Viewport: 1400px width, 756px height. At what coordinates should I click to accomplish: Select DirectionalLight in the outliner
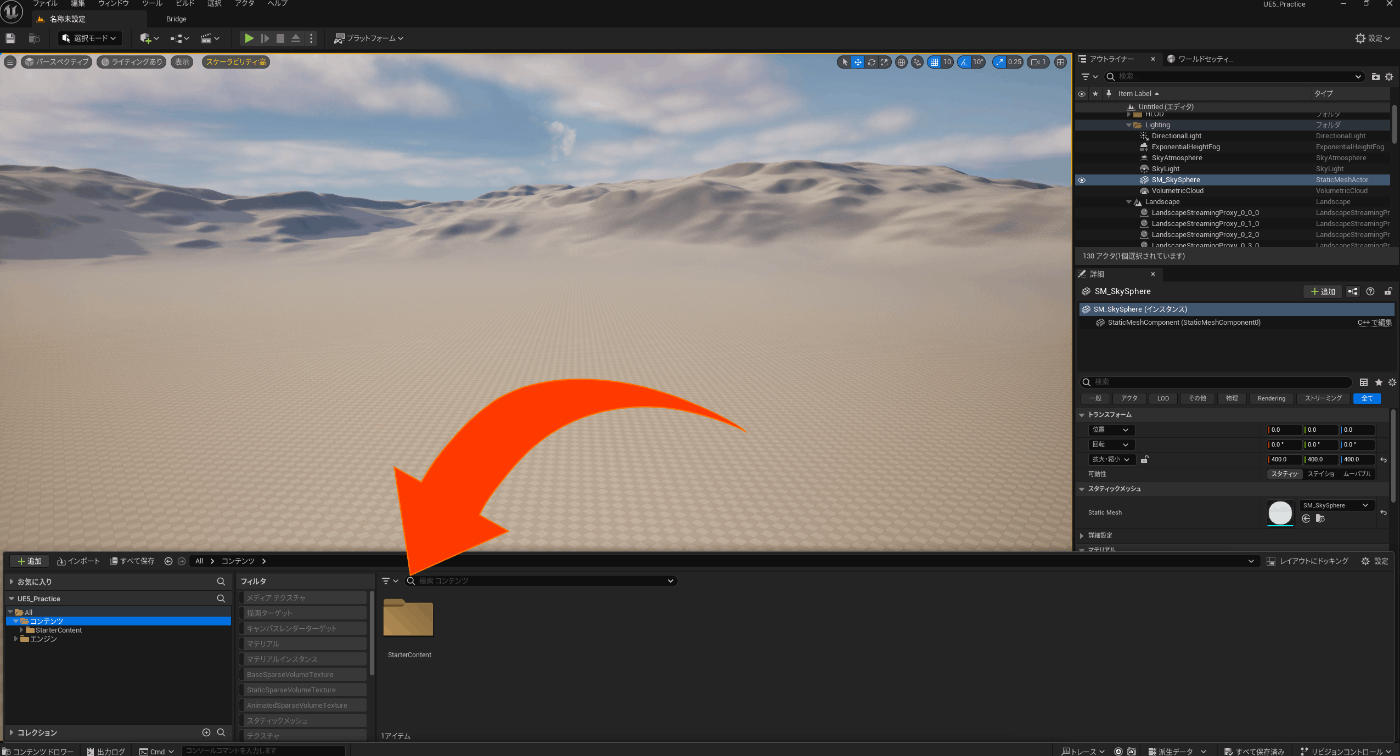(1176, 136)
